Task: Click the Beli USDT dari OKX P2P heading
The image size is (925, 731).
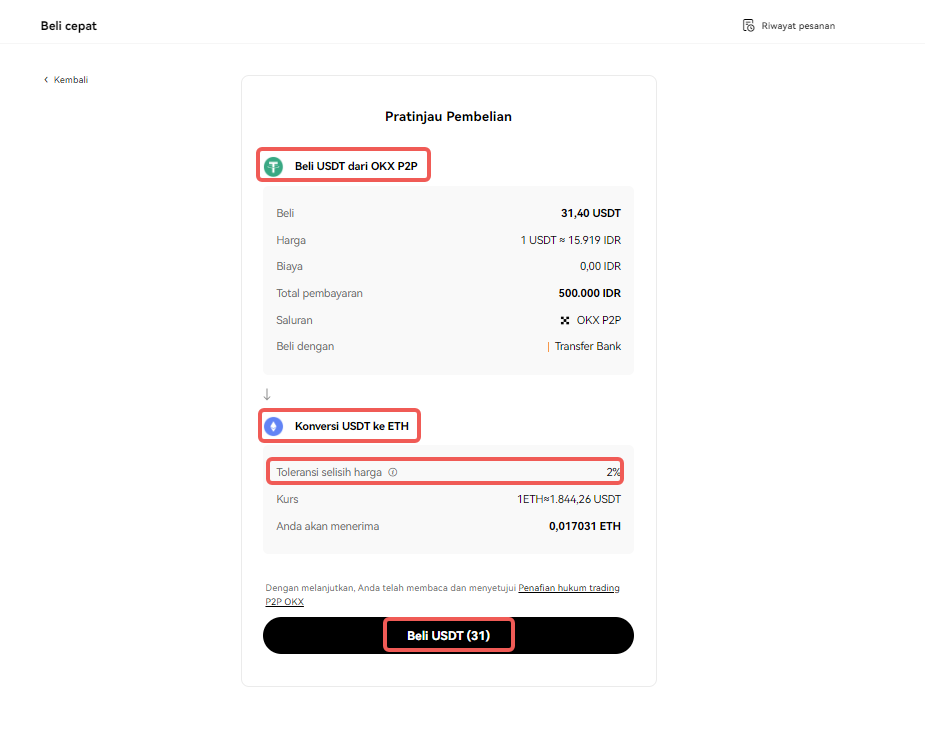Action: click(356, 166)
